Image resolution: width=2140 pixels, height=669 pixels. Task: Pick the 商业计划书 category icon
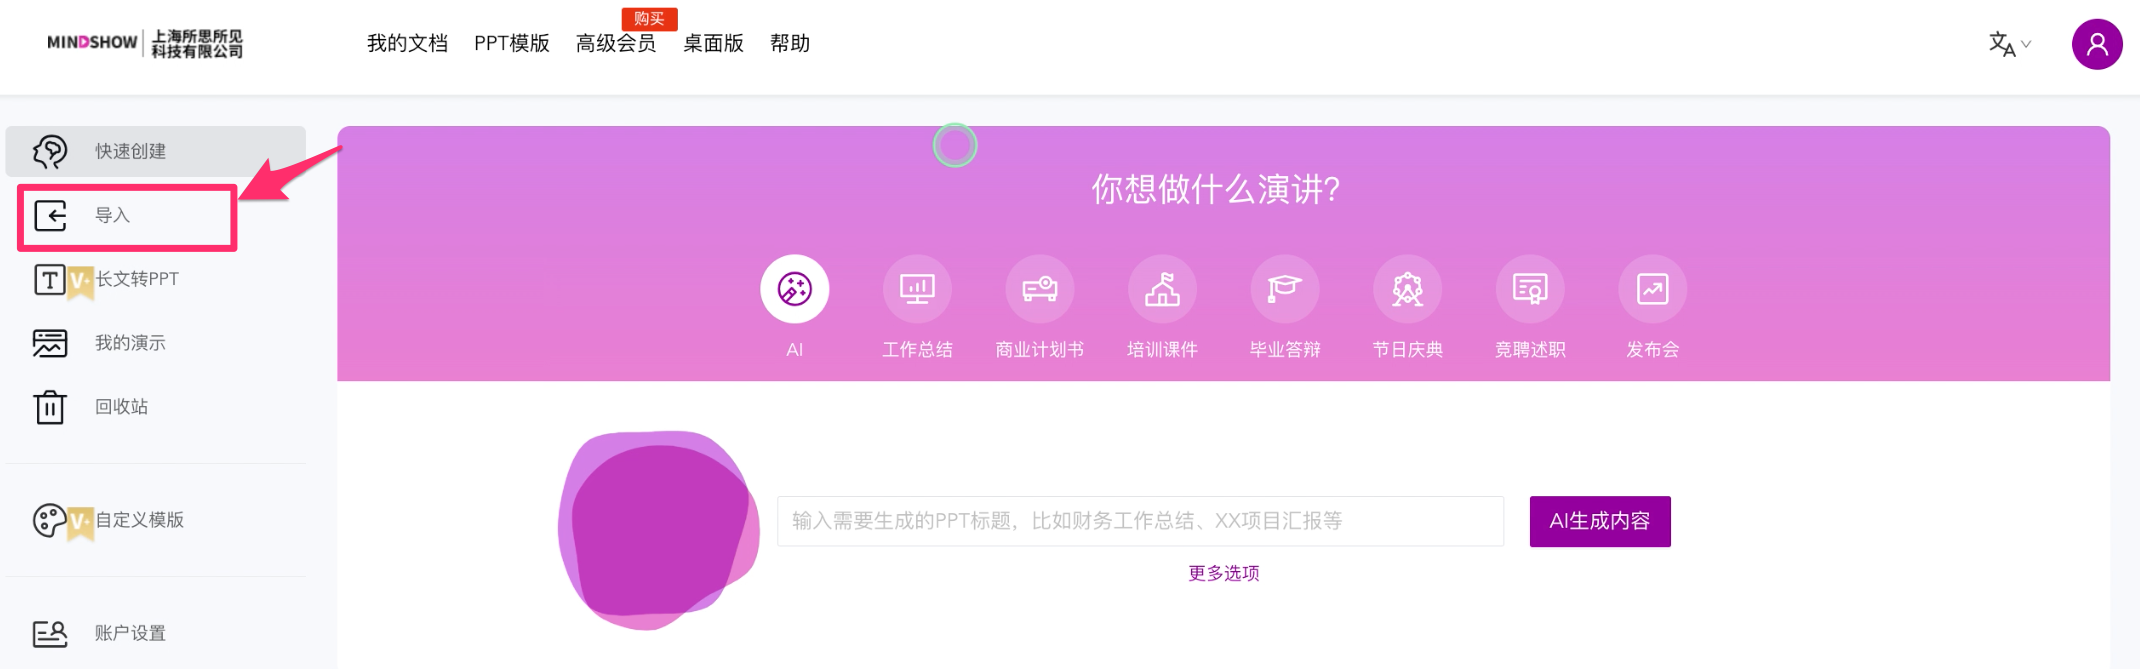pyautogui.click(x=1040, y=289)
